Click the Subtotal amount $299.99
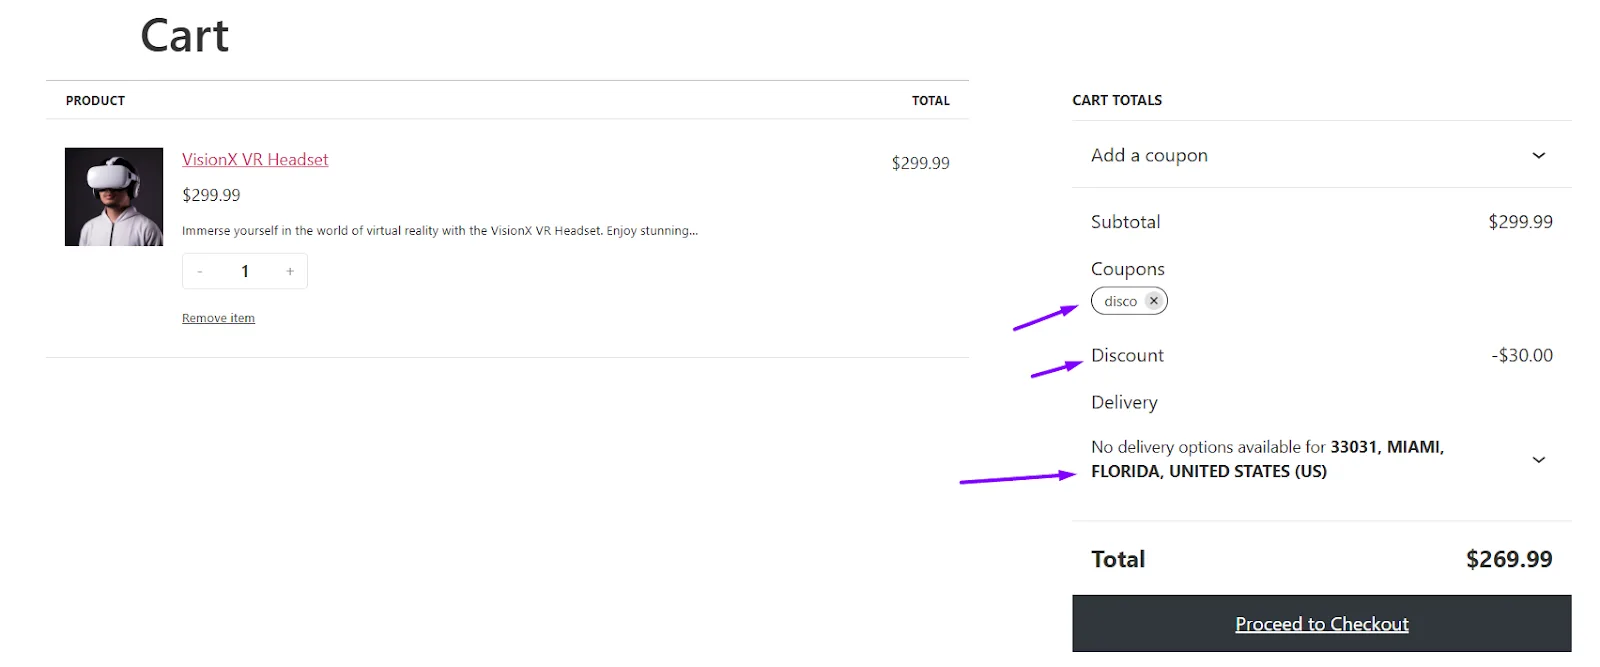Image resolution: width=1600 pixels, height=667 pixels. pos(1520,222)
